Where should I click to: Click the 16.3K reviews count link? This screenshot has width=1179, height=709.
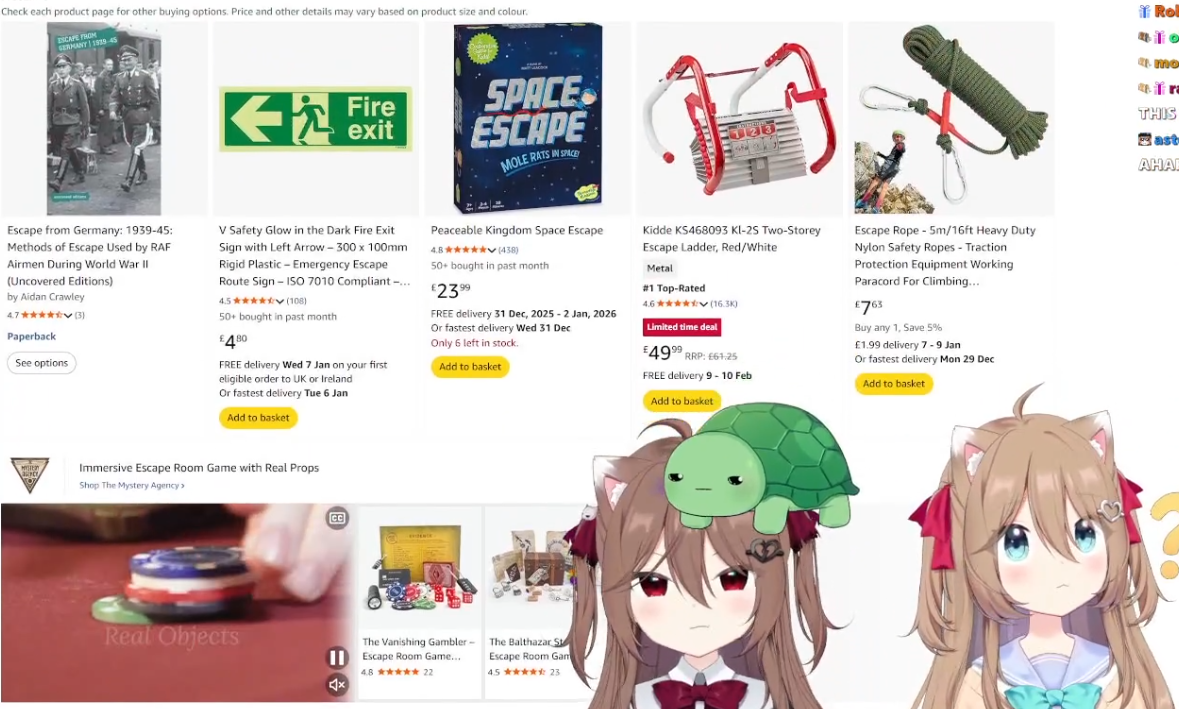(724, 304)
